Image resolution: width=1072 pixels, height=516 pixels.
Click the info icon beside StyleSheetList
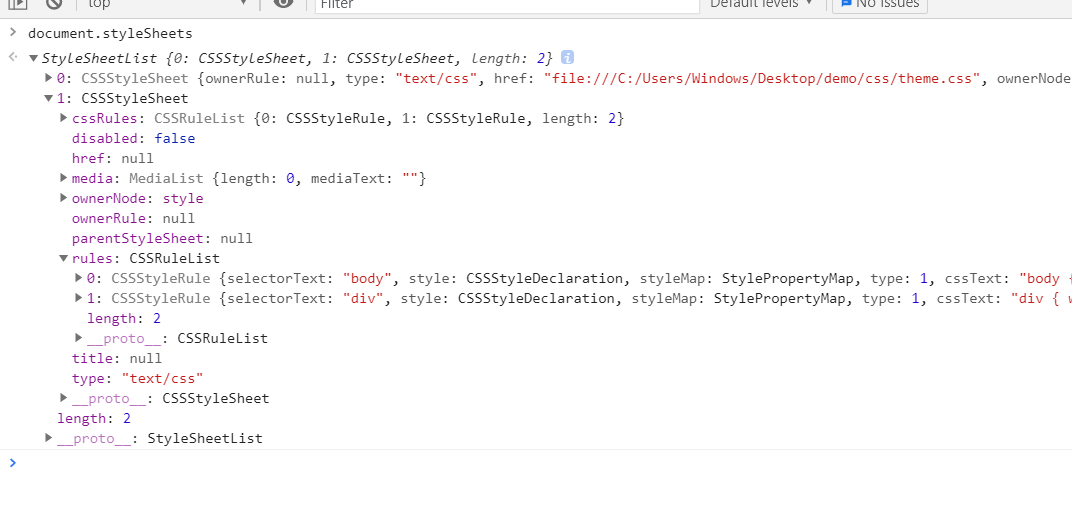pos(567,58)
